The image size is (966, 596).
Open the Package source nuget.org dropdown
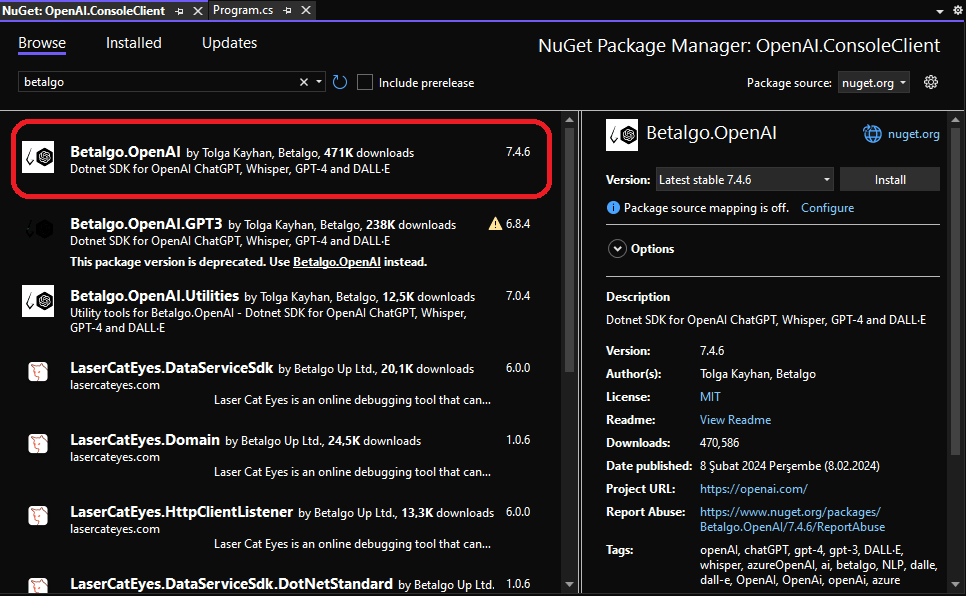click(x=874, y=83)
